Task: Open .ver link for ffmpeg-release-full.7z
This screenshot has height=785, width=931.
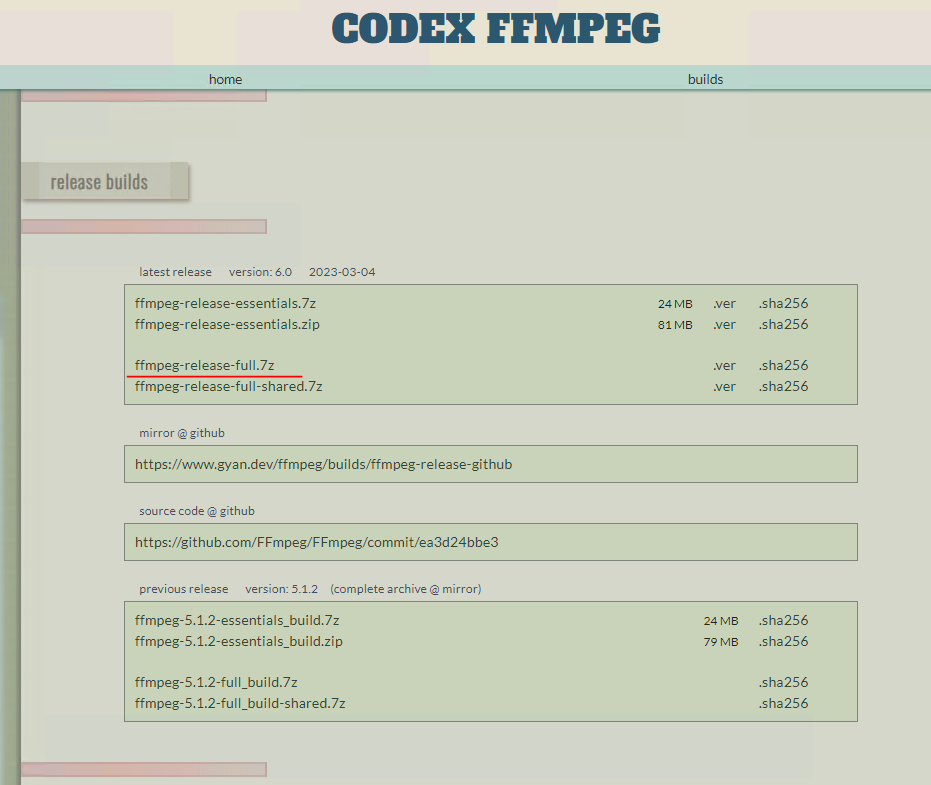Action: coord(724,366)
